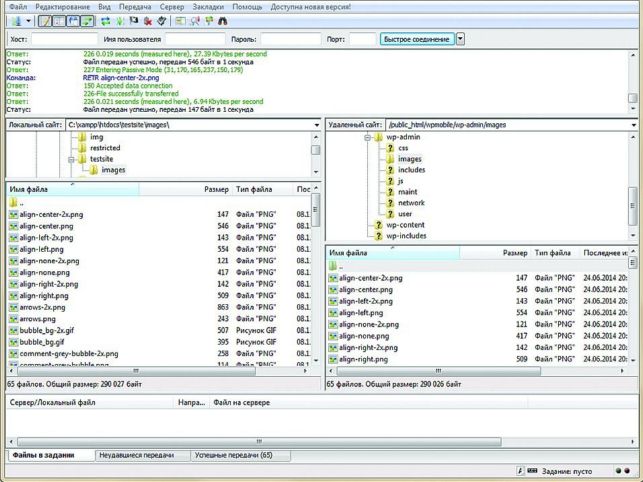Open the Вид menu

tap(105, 7)
